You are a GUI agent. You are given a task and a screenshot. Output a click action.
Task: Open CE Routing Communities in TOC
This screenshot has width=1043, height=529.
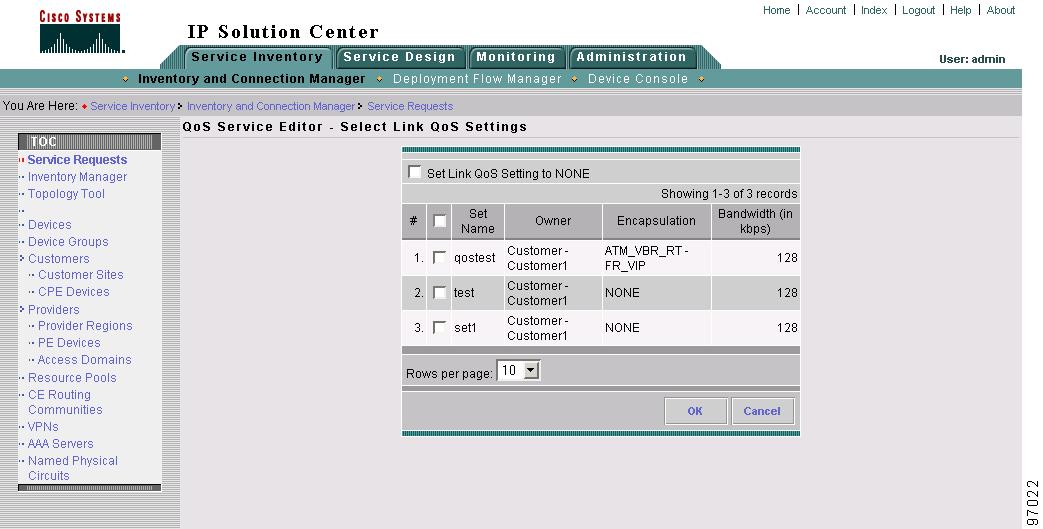tap(65, 402)
